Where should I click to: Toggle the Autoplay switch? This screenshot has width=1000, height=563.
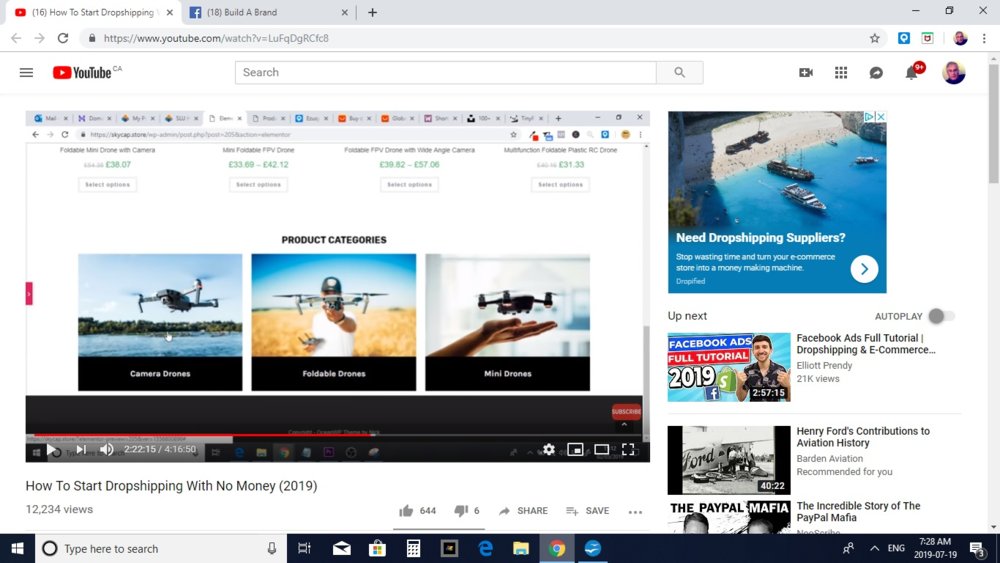pyautogui.click(x=941, y=316)
